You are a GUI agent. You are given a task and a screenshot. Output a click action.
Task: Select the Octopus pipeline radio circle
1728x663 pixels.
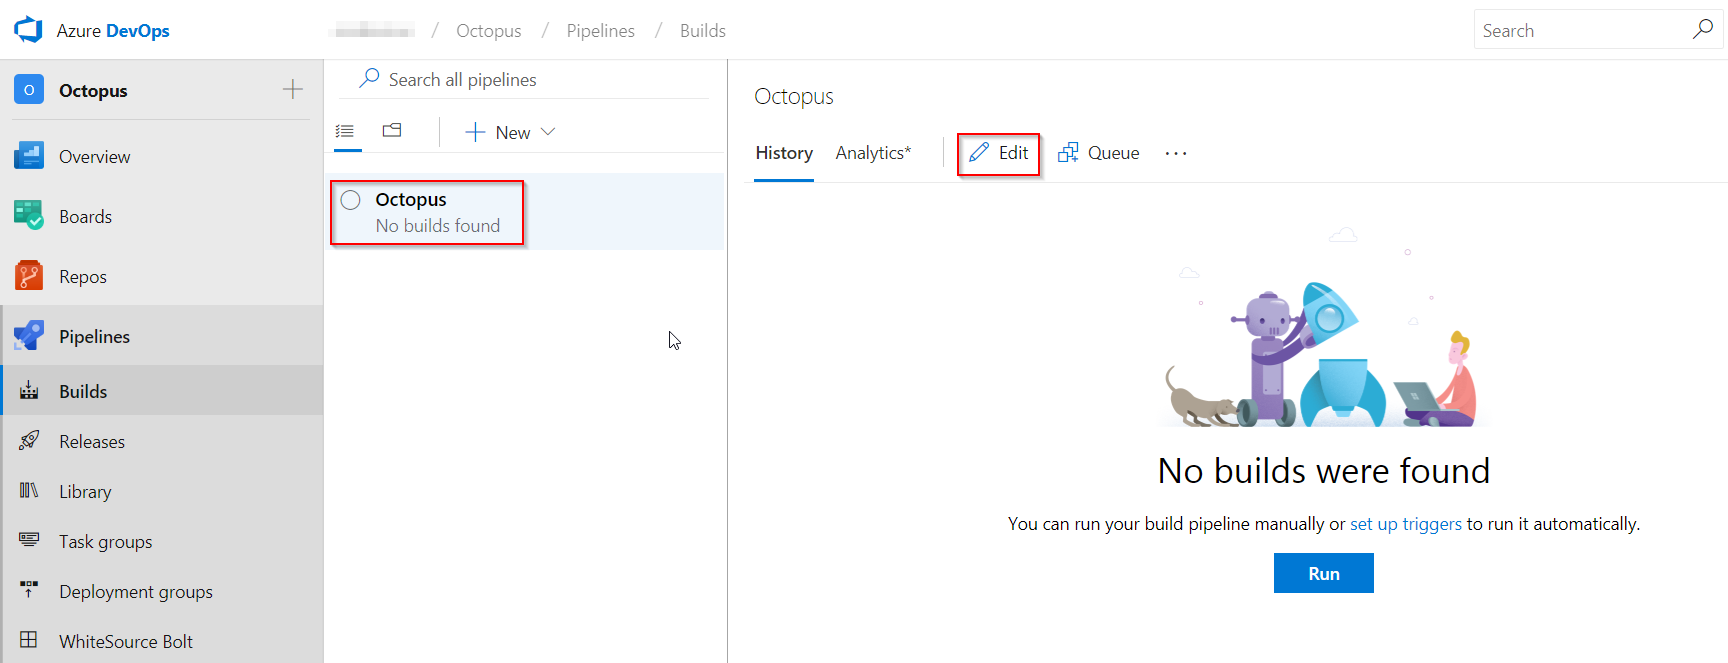coord(351,200)
